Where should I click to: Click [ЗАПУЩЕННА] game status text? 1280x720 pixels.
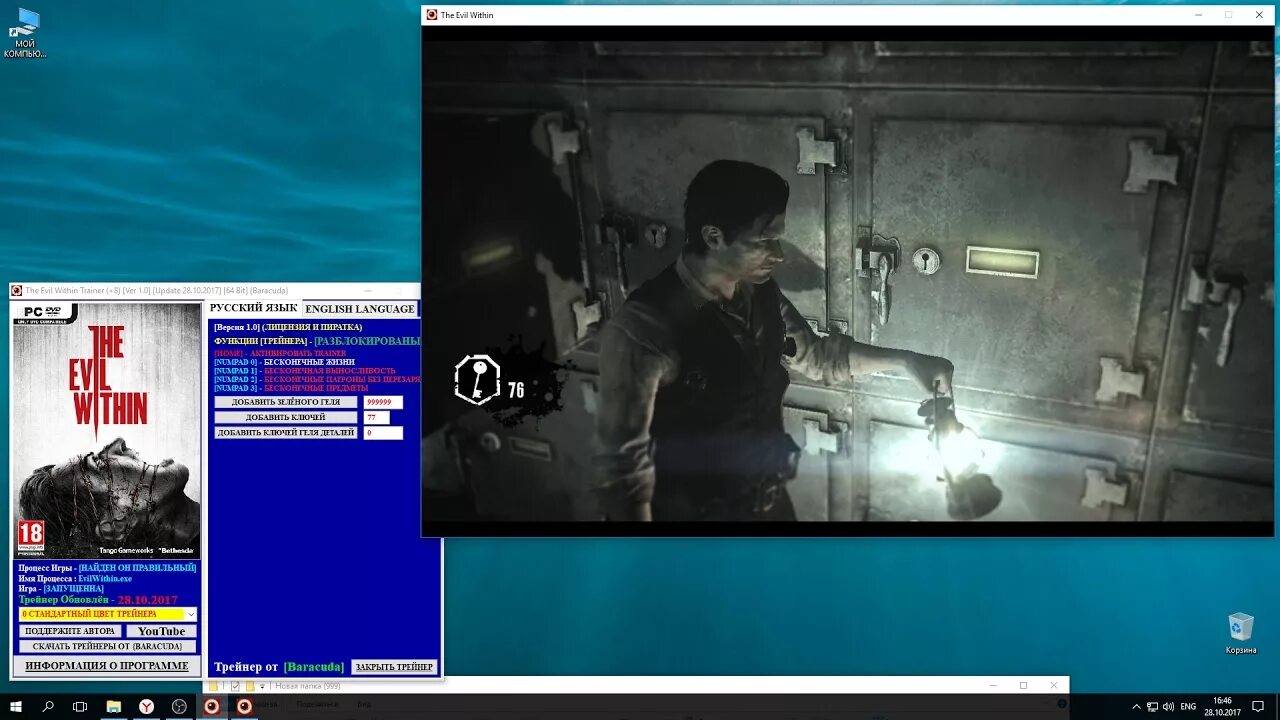coord(73,589)
